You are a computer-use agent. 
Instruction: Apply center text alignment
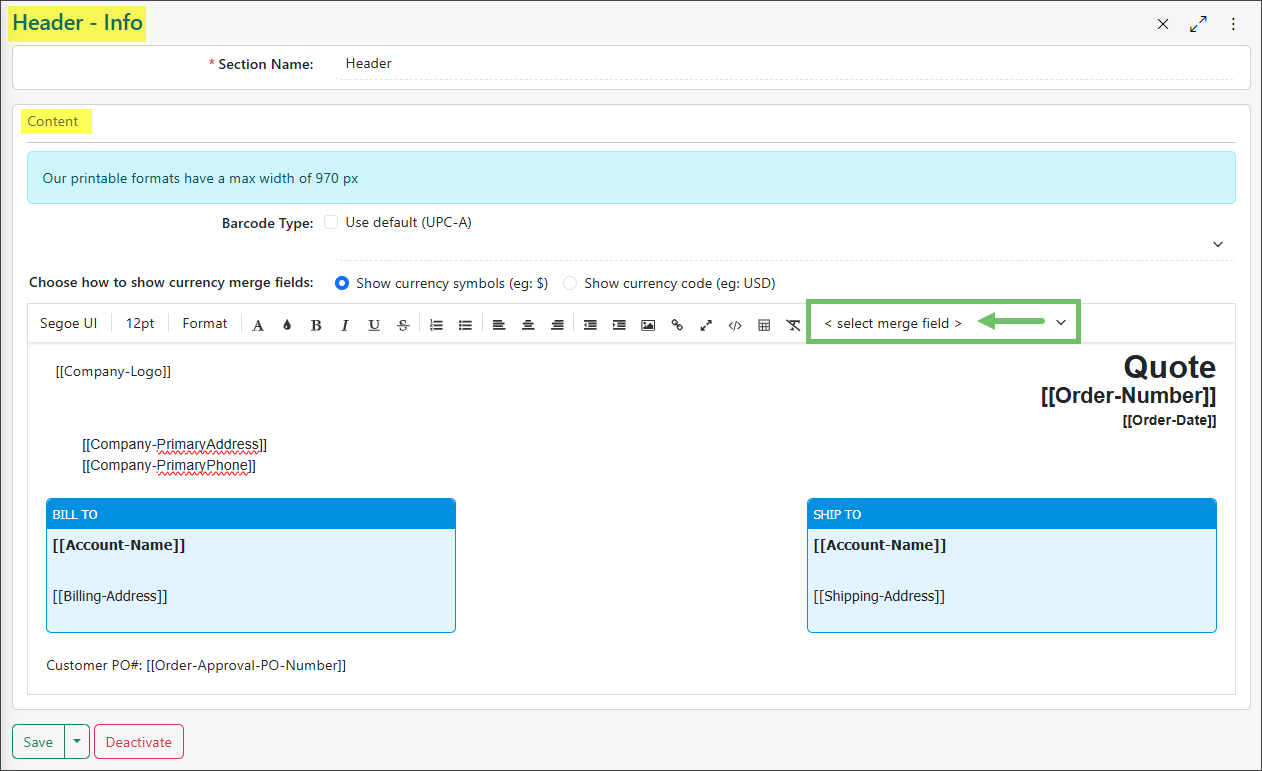click(x=528, y=324)
